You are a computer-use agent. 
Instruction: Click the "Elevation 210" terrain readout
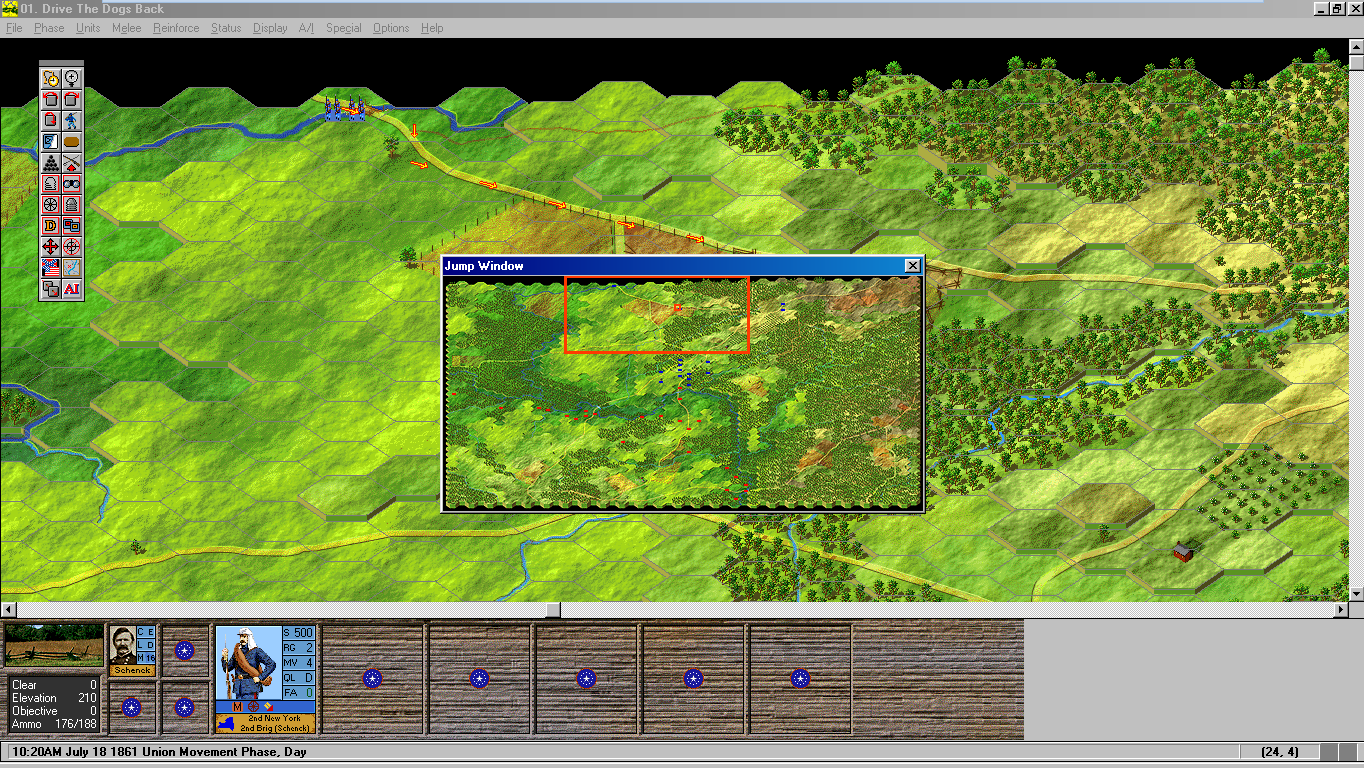pos(55,698)
